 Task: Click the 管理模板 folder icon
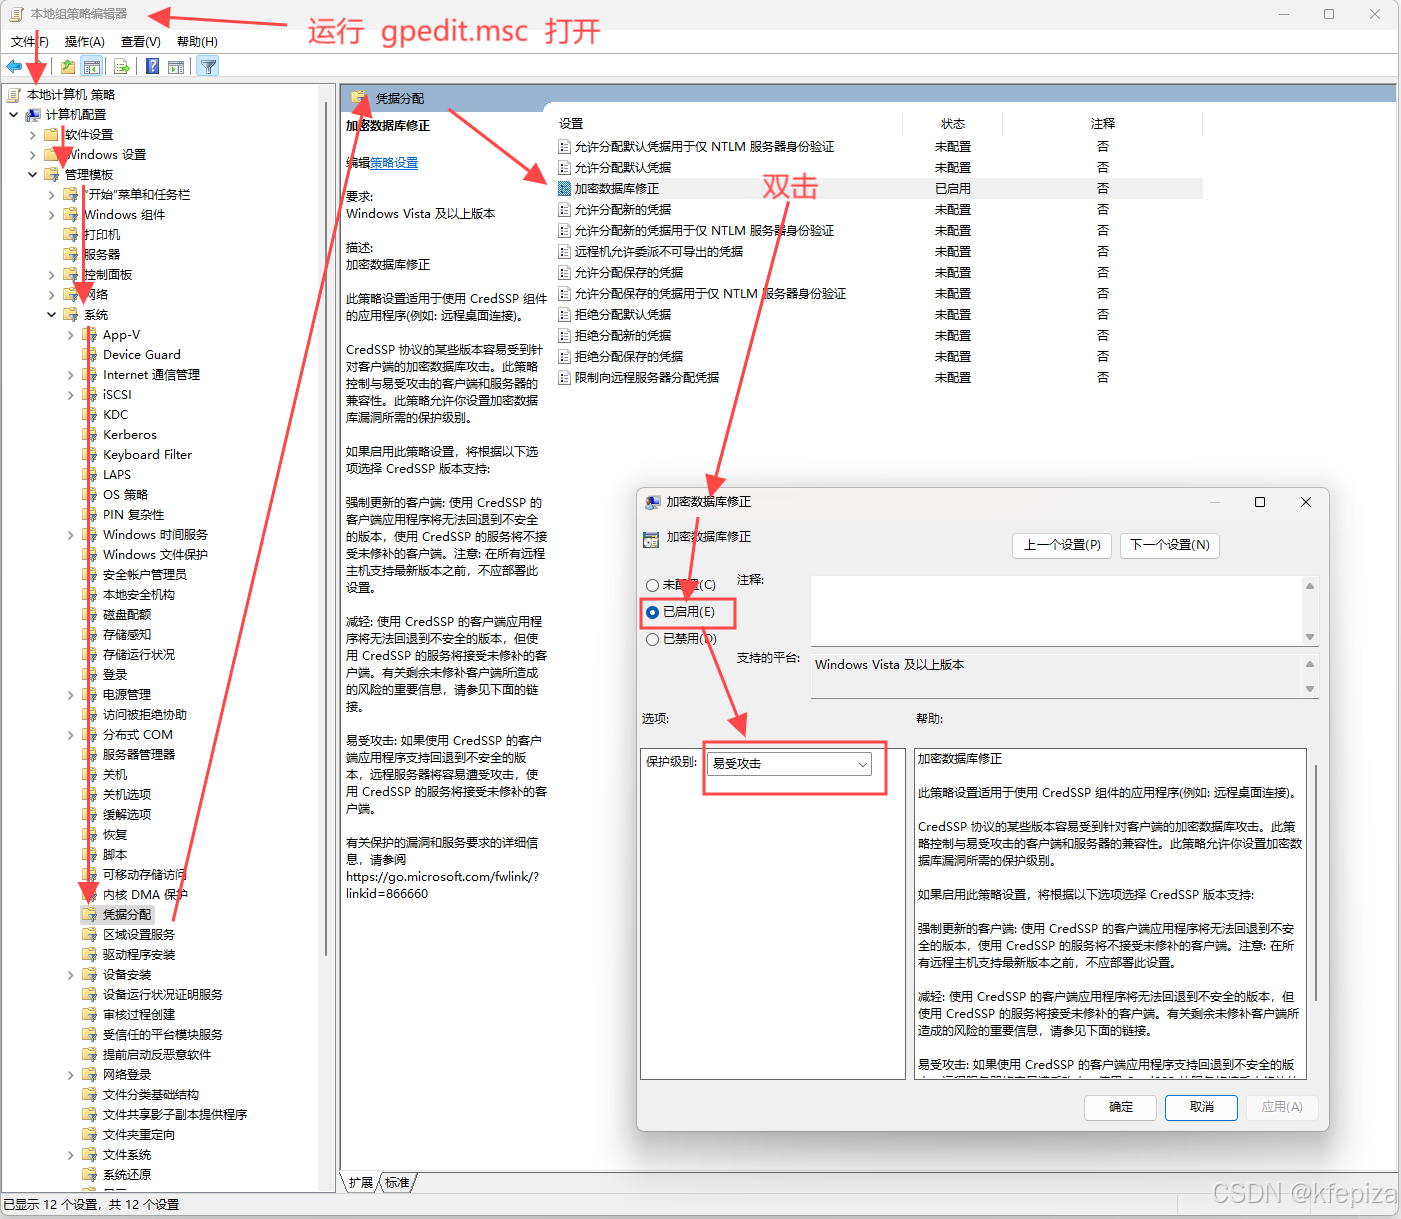point(52,175)
